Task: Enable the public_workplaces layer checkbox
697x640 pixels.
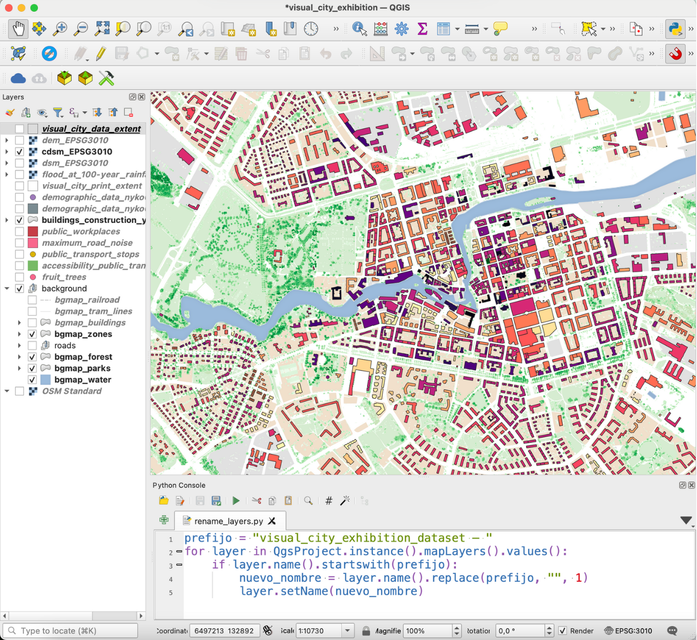Action: [x=19, y=232]
